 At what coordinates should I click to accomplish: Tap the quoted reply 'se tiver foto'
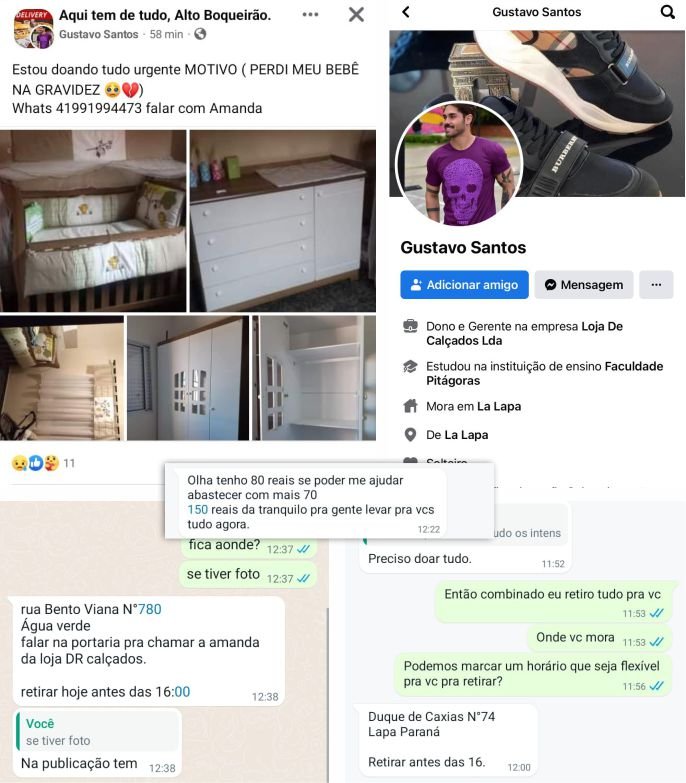[x=97, y=732]
